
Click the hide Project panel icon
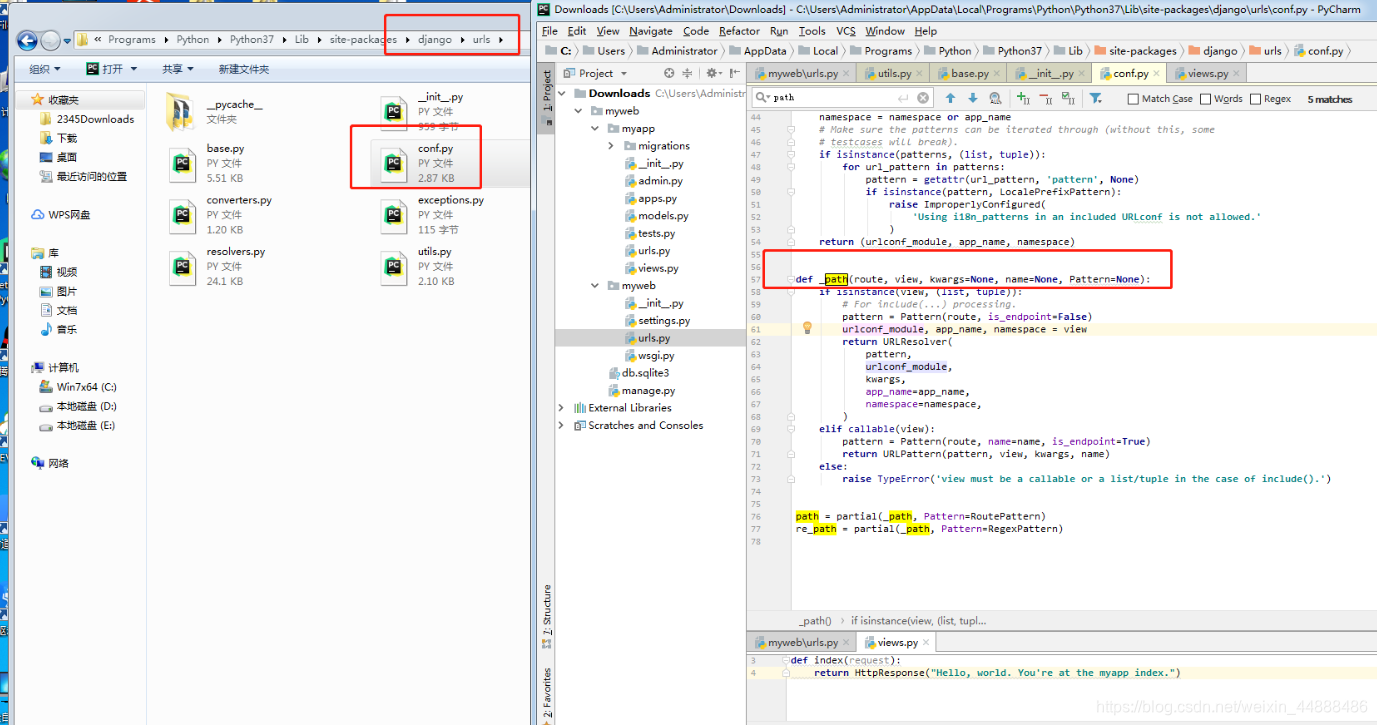tap(733, 73)
